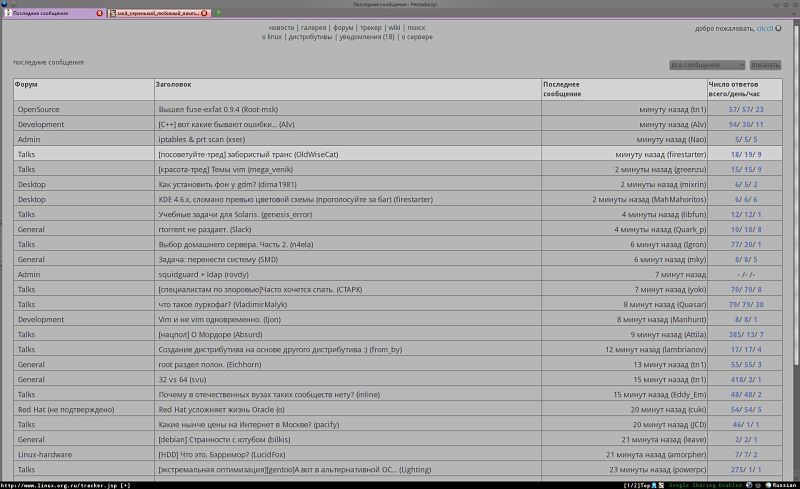
Task: Open topic 'заборинстый транс' by OldWiseCat
Action: pyautogui.click(x=248, y=154)
